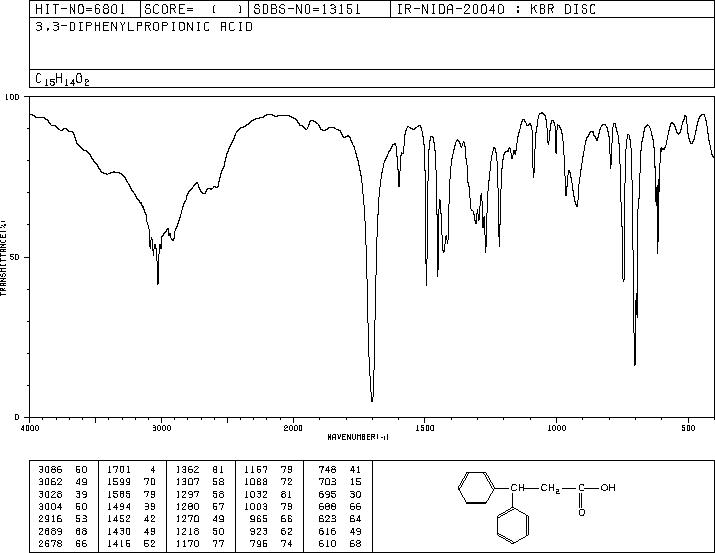Select peak table entry 1452
Image resolution: width=715 pixels, height=553 pixels.
[x=131, y=519]
